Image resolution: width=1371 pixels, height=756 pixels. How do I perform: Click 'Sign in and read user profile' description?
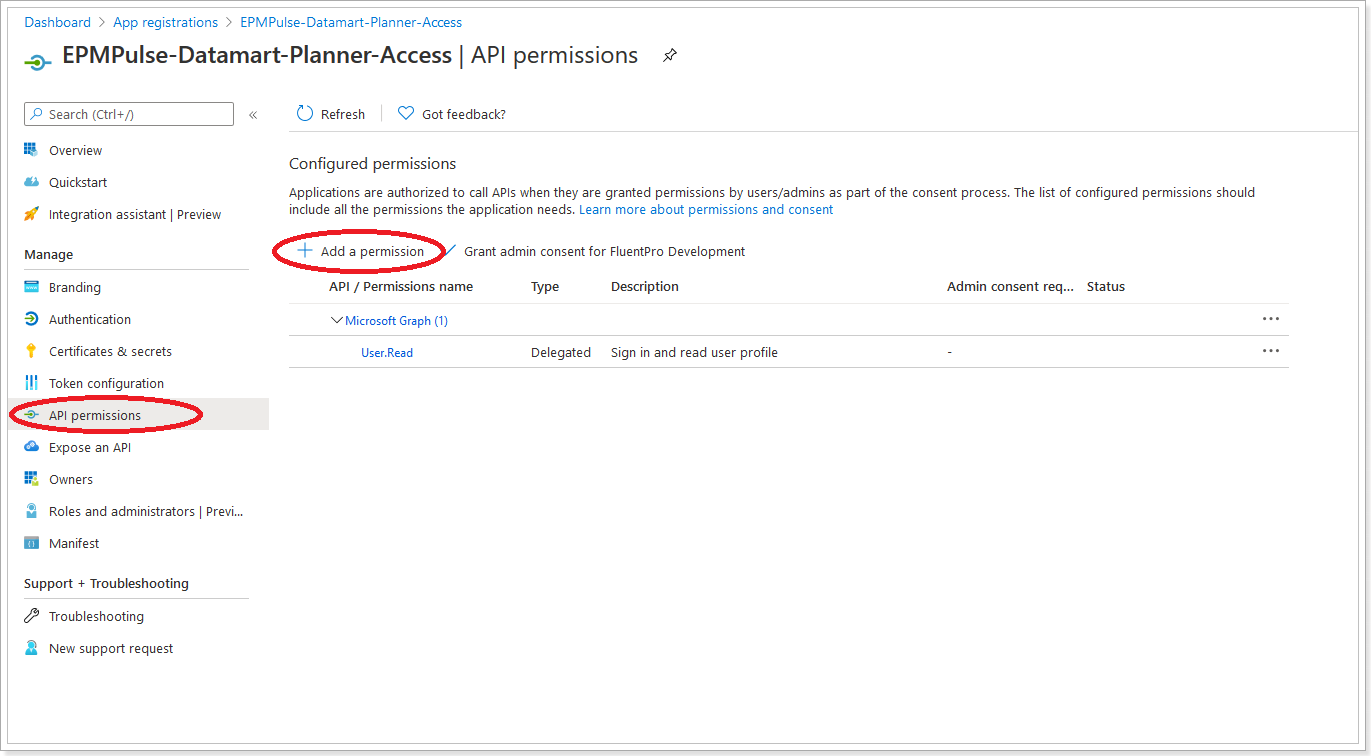click(694, 352)
